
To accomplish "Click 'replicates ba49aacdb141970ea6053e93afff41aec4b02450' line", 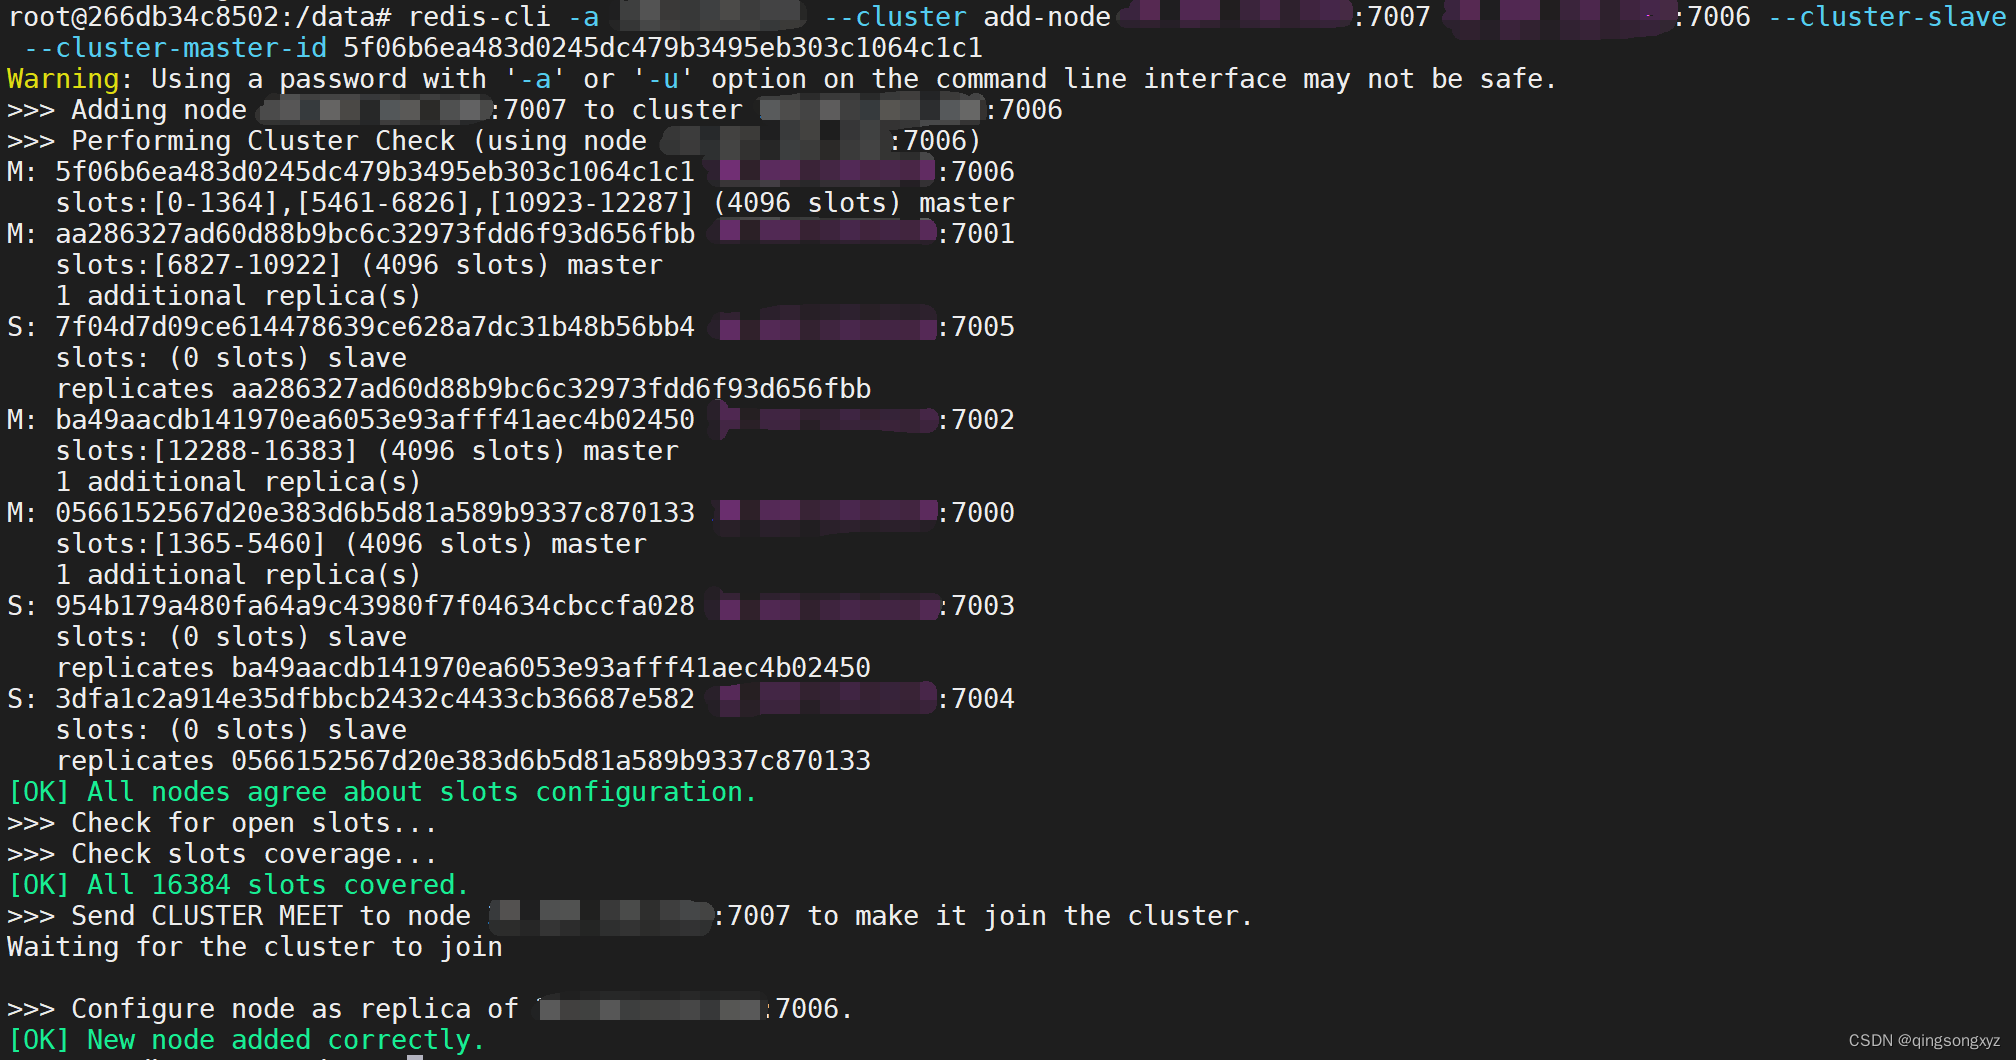I will (x=463, y=668).
